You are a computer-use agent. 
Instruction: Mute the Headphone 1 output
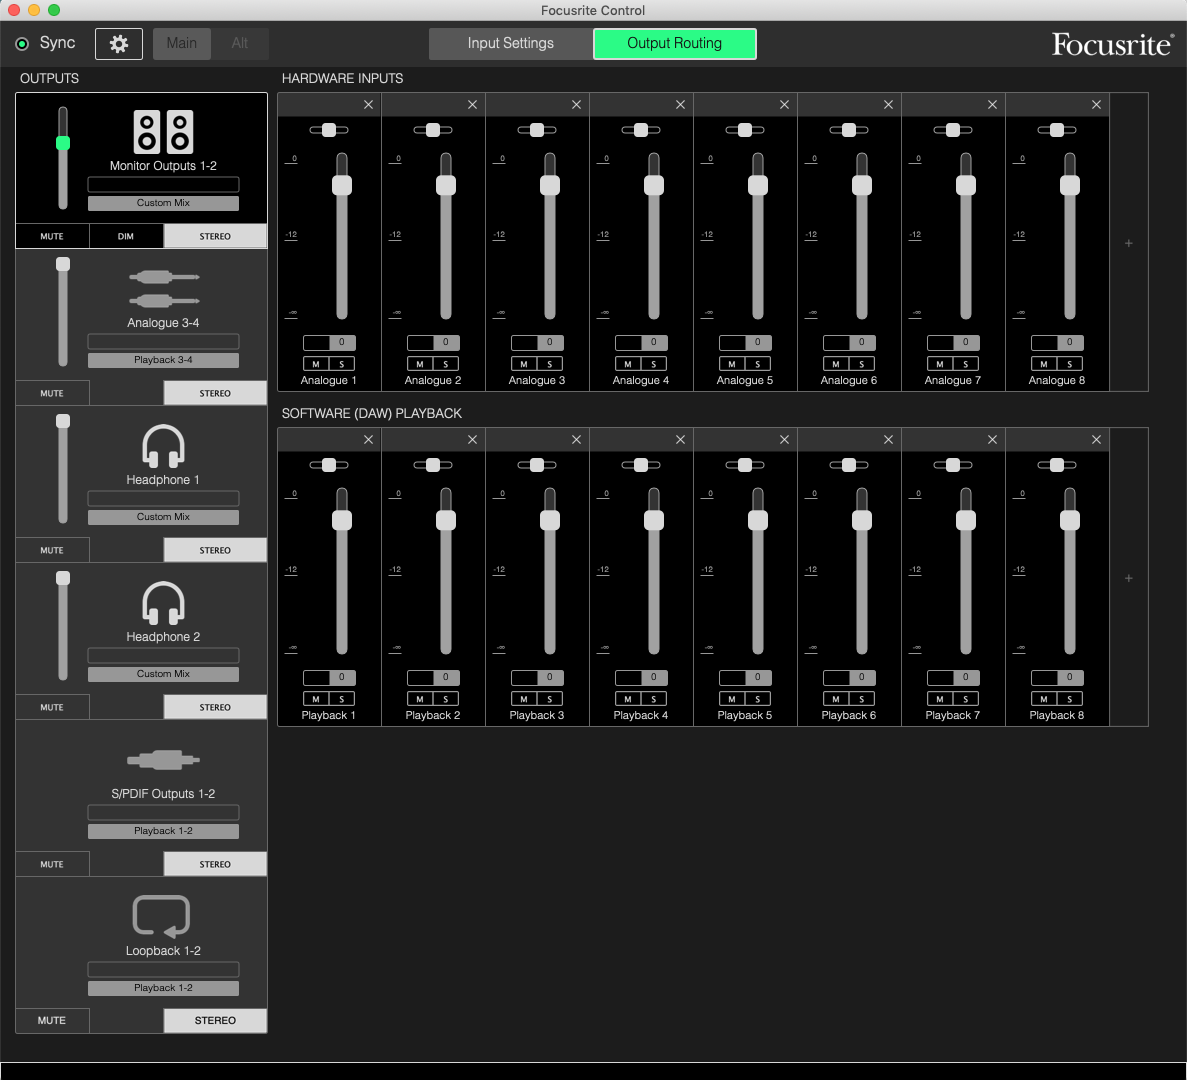[x=52, y=550]
